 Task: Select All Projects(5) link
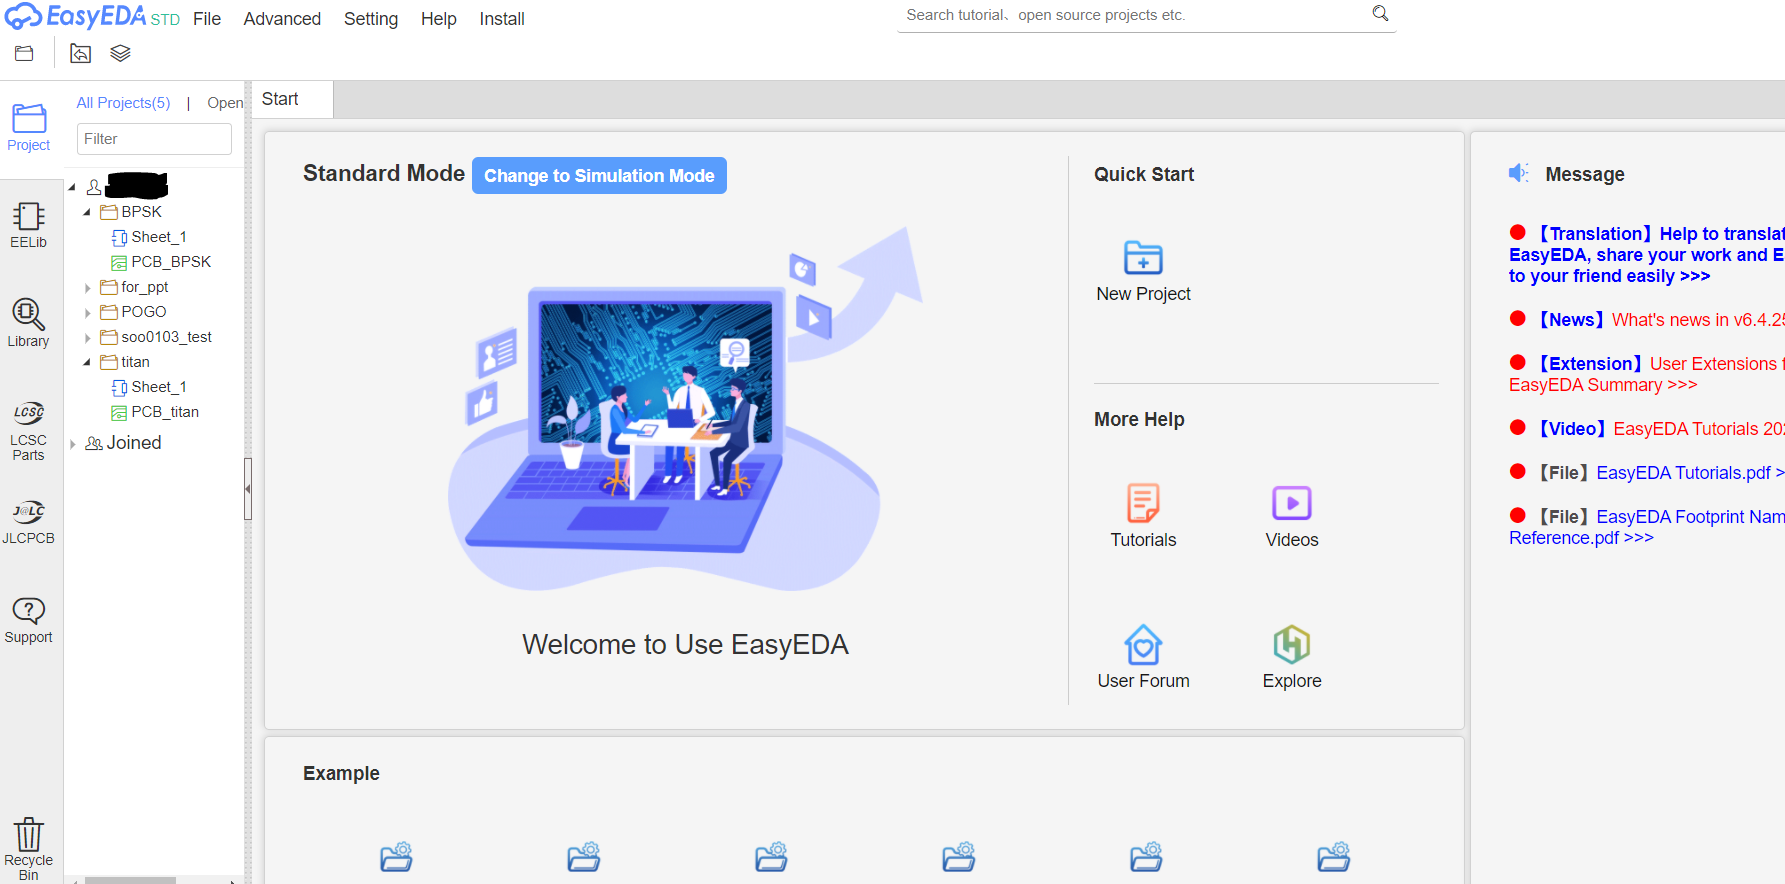point(123,103)
